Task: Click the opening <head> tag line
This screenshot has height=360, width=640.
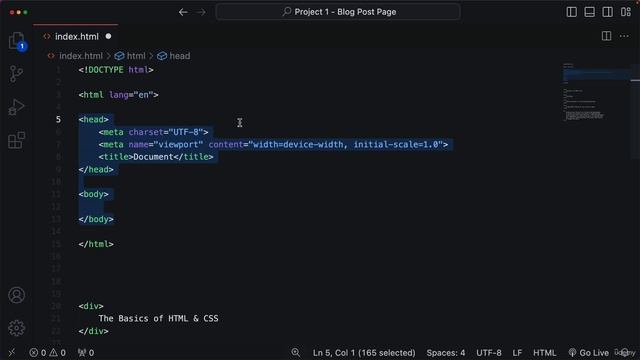Action: click(93, 120)
